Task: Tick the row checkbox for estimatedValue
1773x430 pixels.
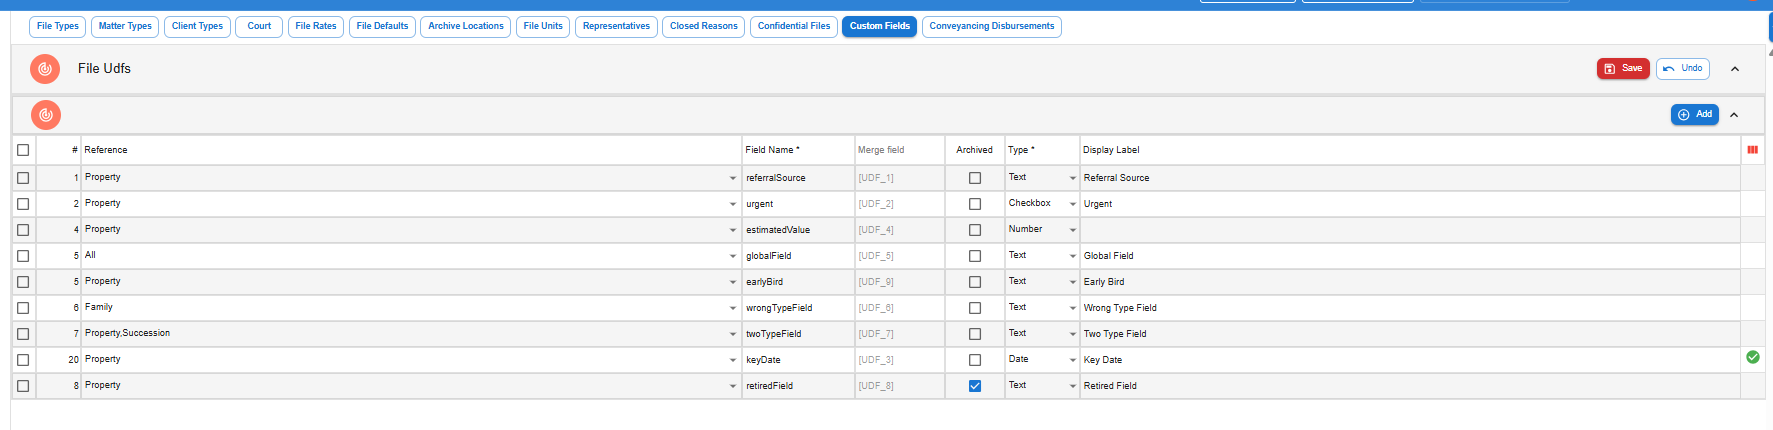Action: pos(23,230)
